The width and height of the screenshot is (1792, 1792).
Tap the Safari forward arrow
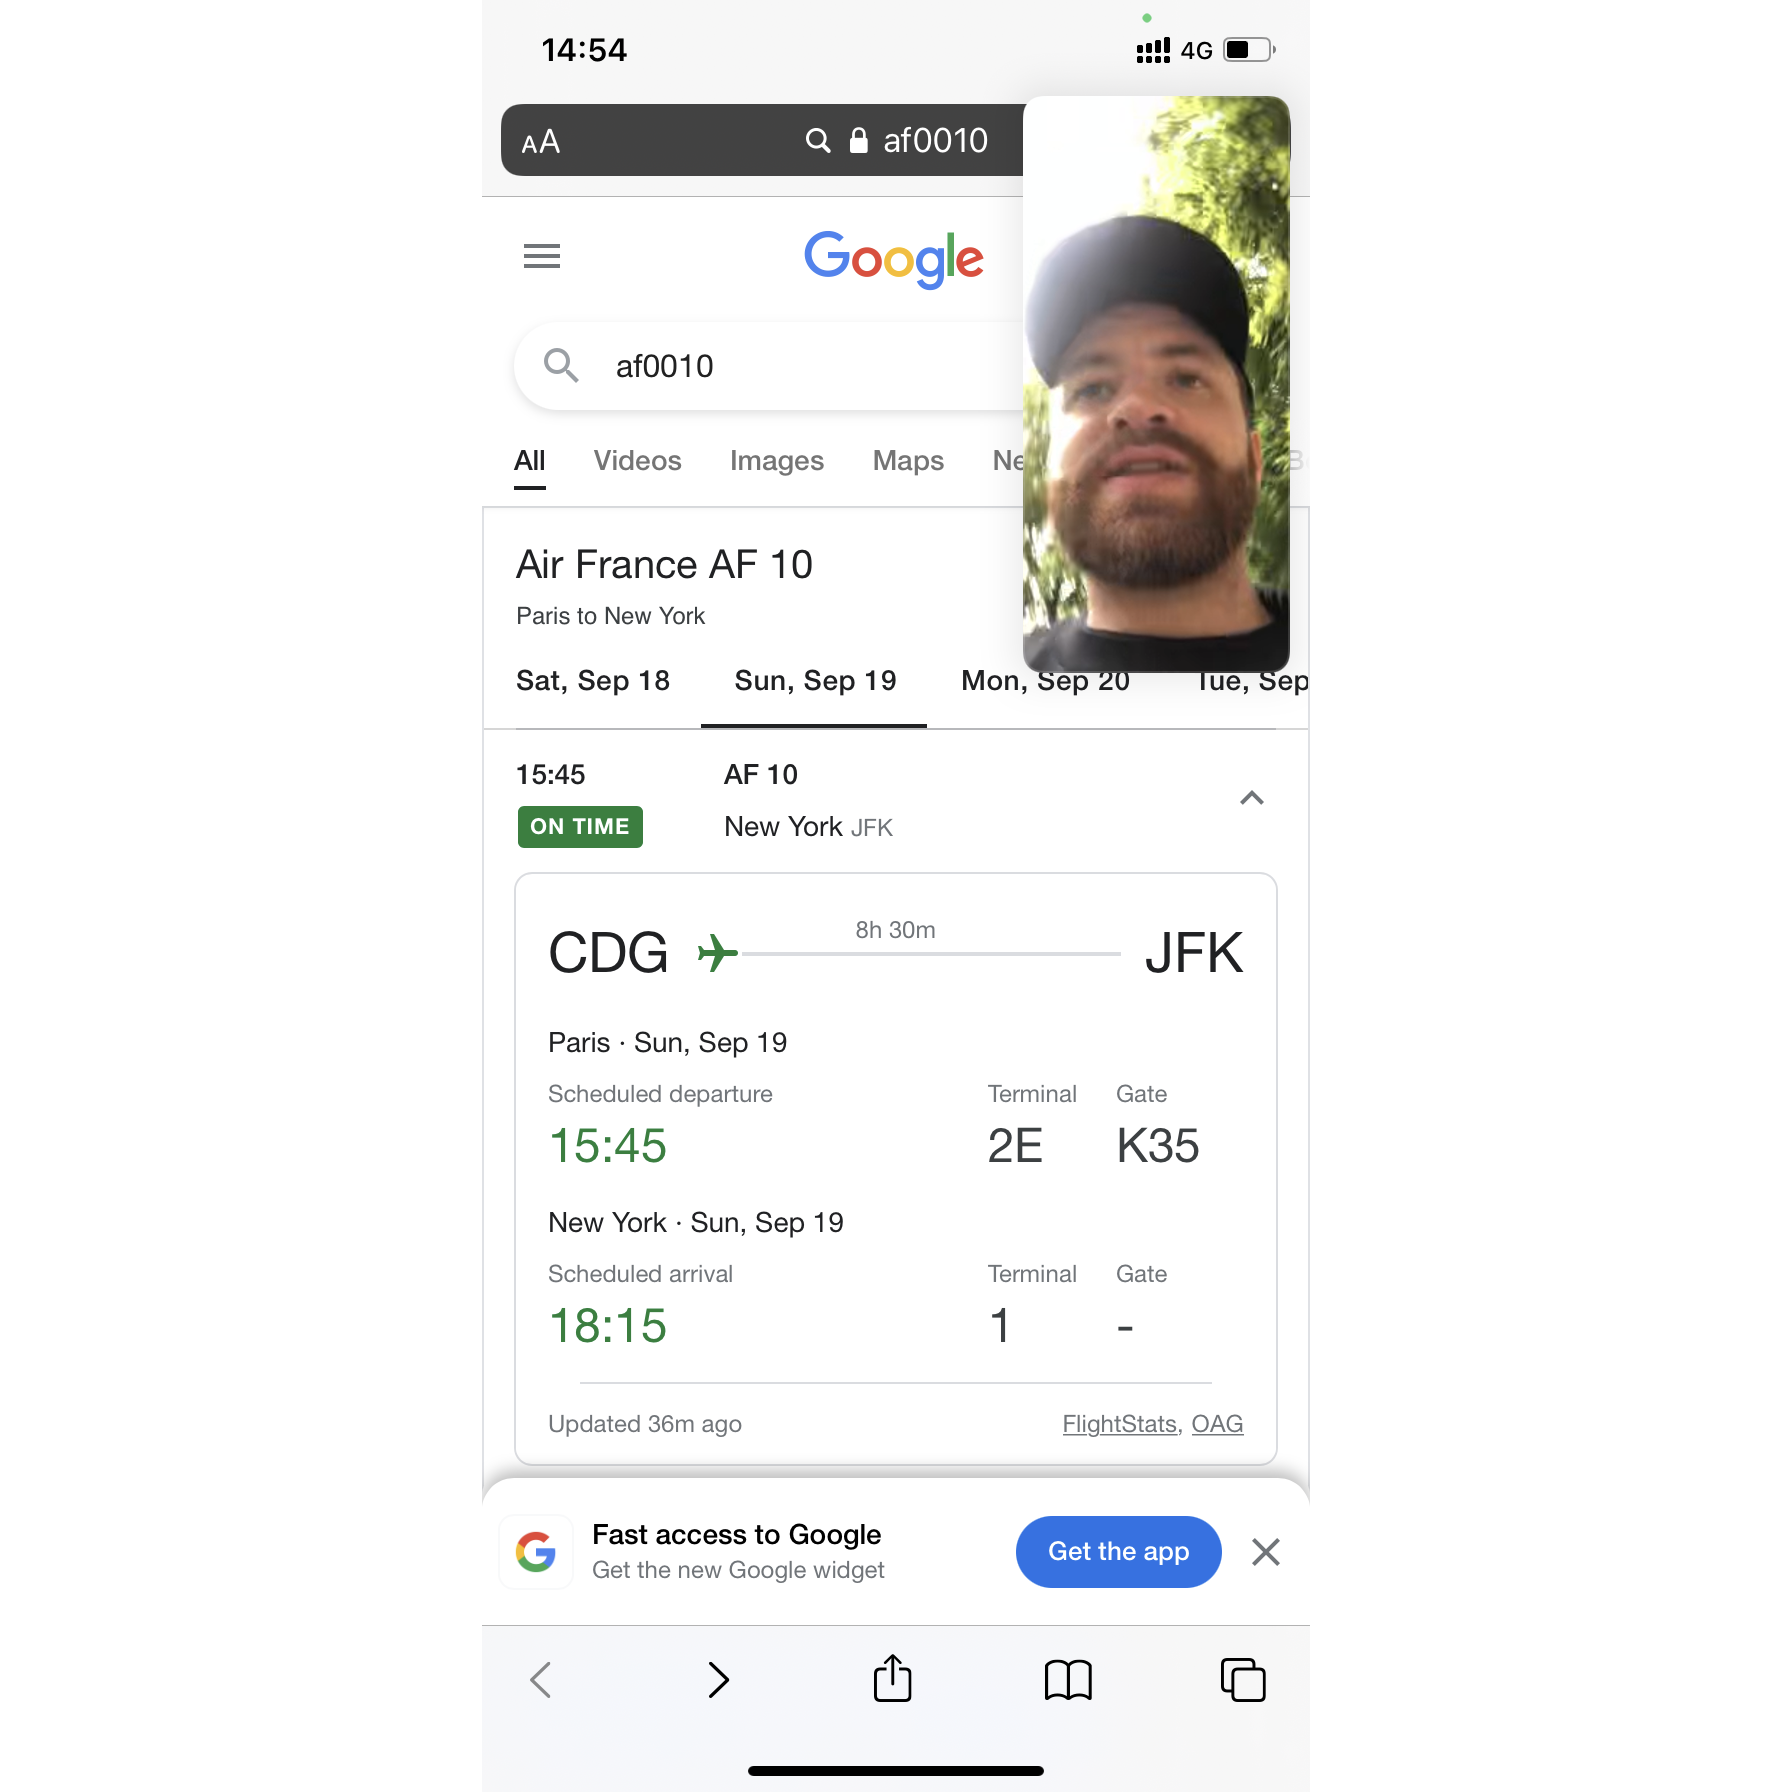coord(718,1680)
